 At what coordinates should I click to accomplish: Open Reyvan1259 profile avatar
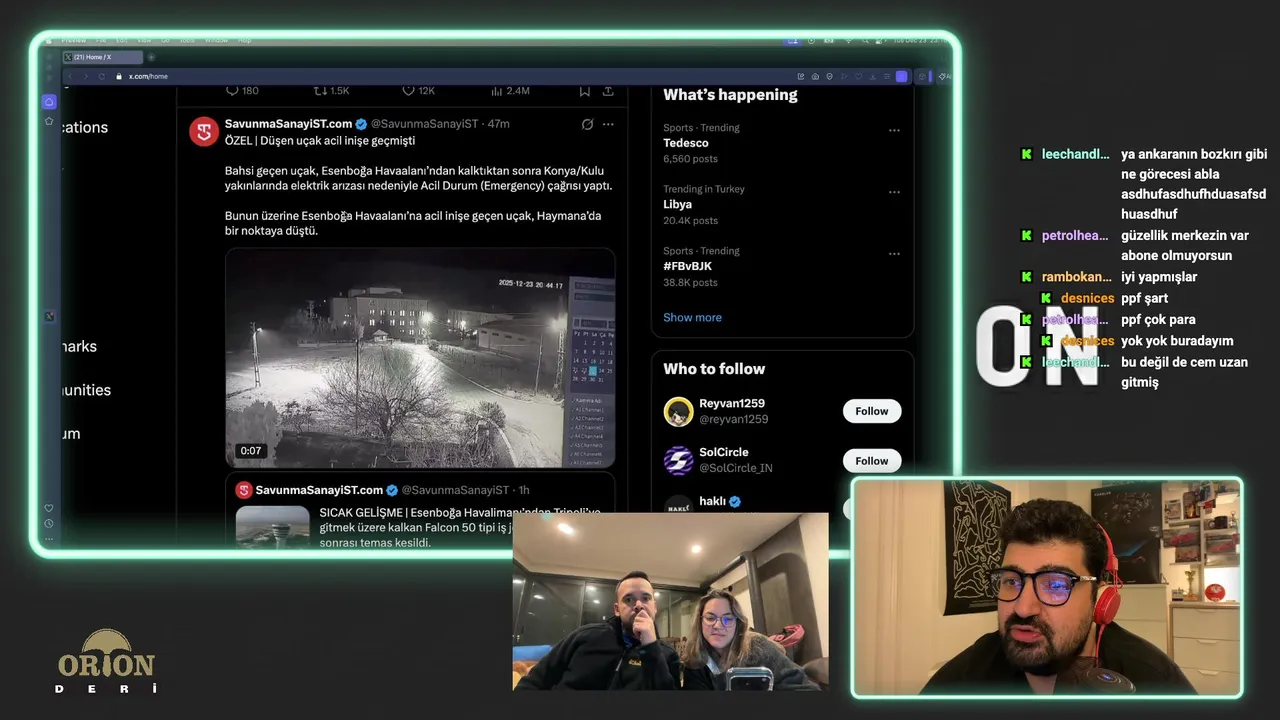tap(678, 411)
